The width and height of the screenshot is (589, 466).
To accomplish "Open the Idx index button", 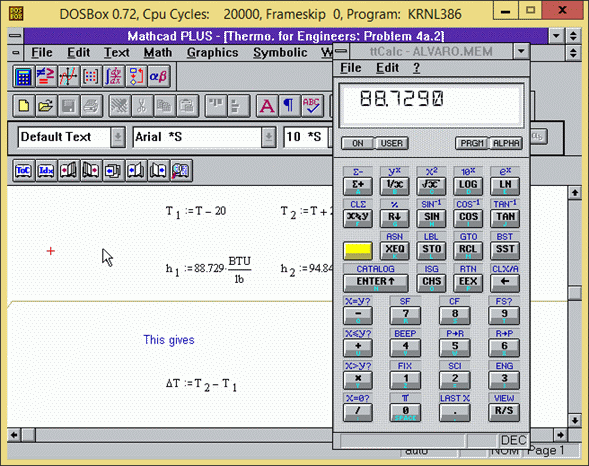I will point(46,171).
